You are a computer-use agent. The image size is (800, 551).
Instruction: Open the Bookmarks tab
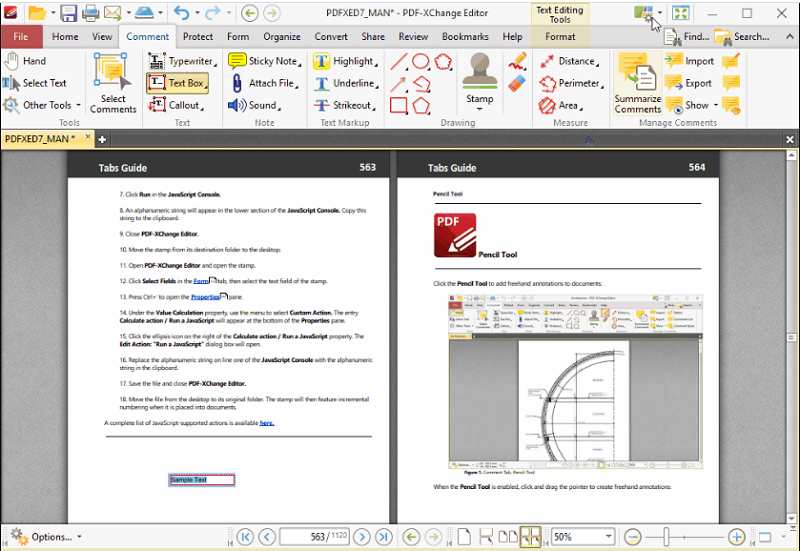pos(465,37)
